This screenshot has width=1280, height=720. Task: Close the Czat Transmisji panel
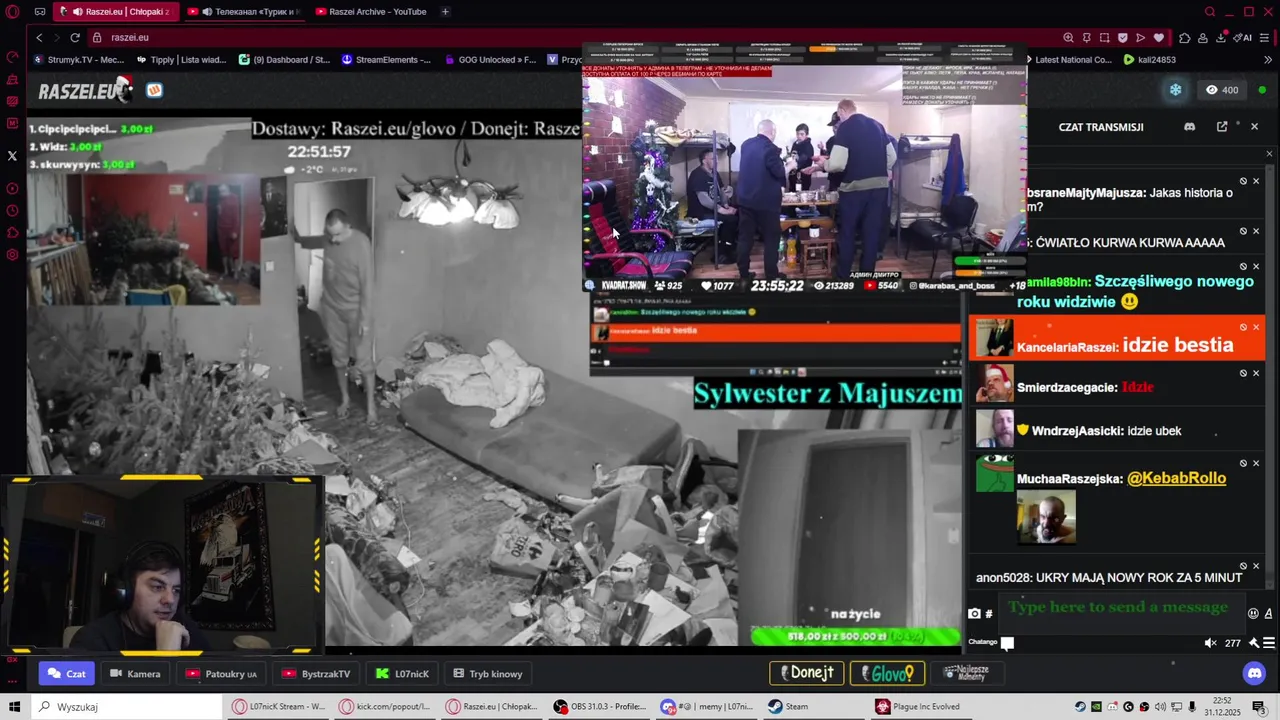pyautogui.click(x=1254, y=127)
